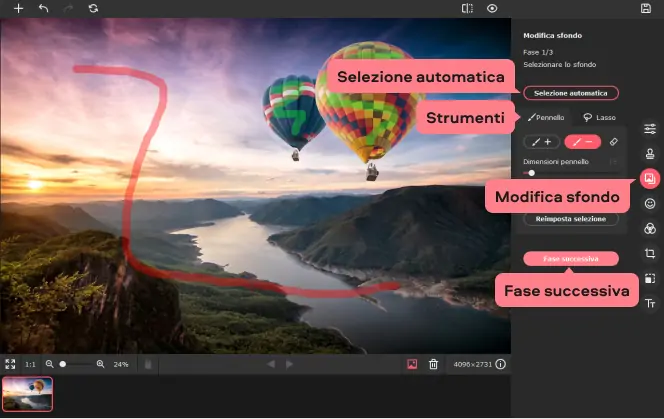
Task: Click the Modifica sfondo panel title
Action: point(552,36)
